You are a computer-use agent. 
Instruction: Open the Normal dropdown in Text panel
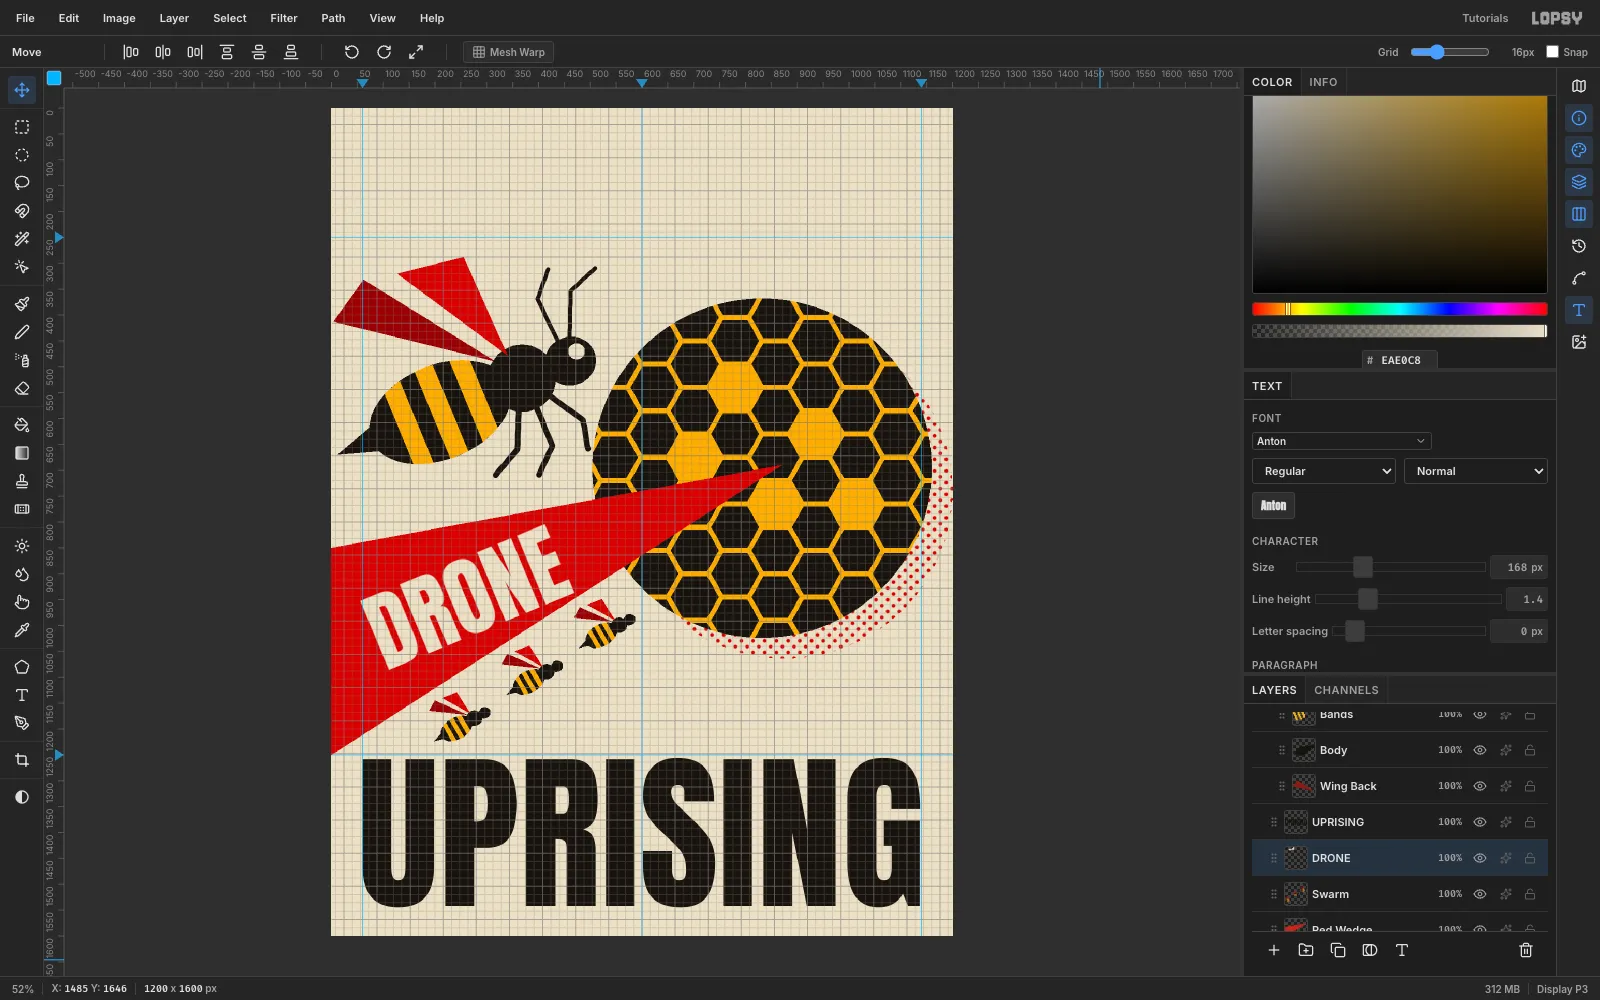pos(1476,471)
